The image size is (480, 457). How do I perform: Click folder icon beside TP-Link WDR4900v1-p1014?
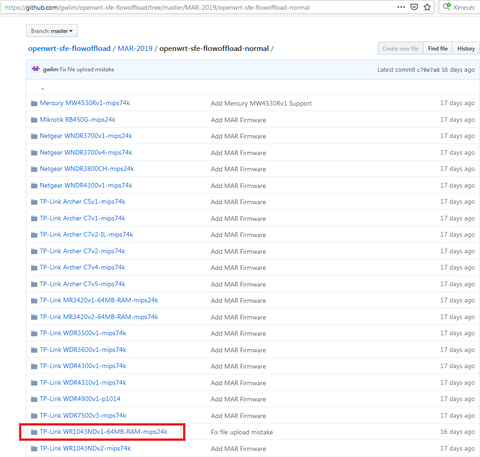[x=34, y=399]
